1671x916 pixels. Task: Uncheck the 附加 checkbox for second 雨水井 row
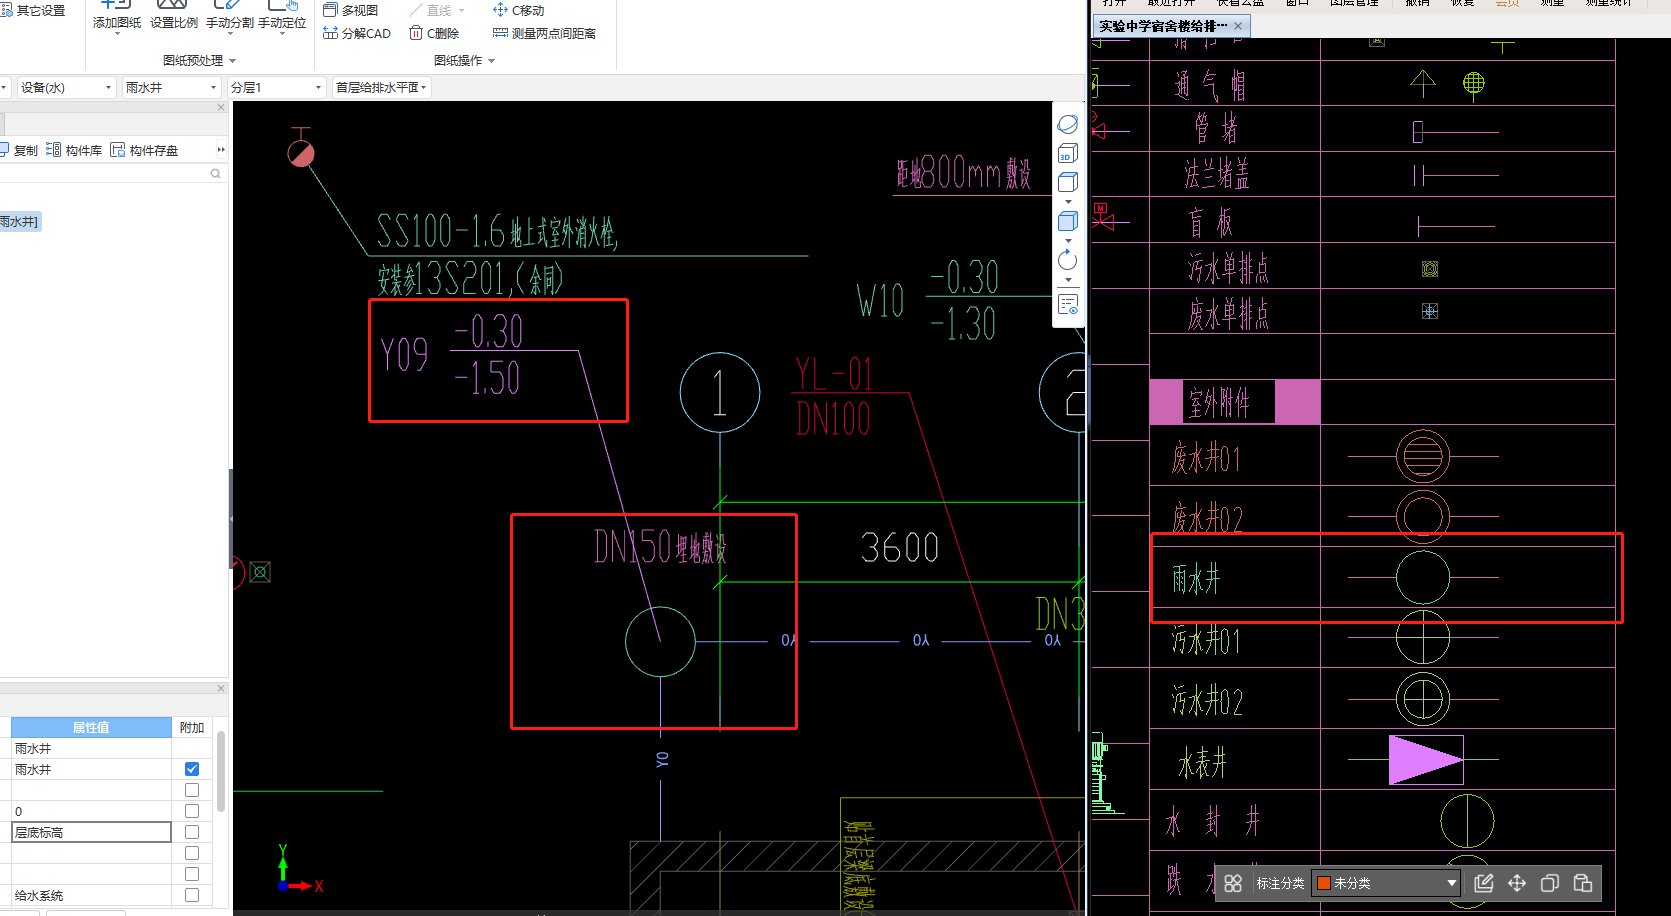click(192, 769)
